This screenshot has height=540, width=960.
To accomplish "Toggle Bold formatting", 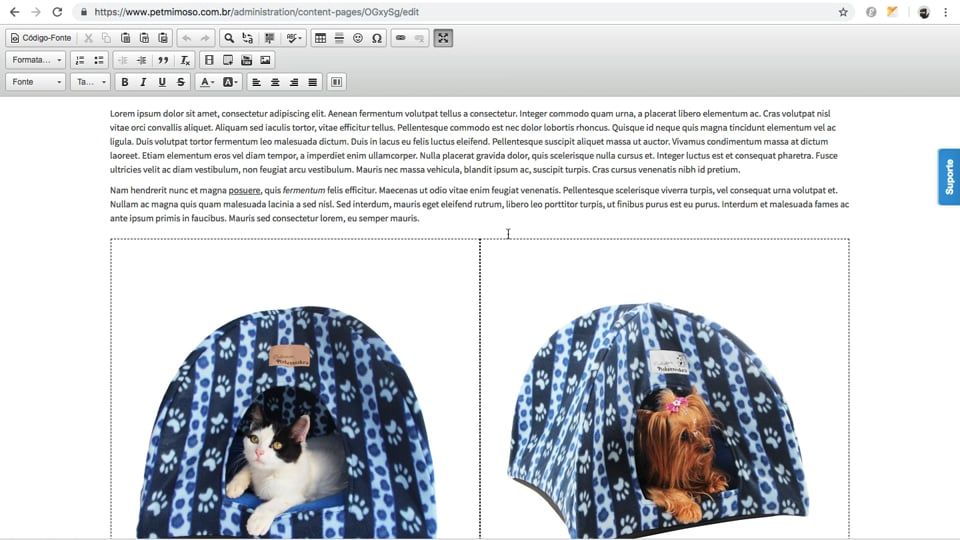I will click(x=125, y=82).
